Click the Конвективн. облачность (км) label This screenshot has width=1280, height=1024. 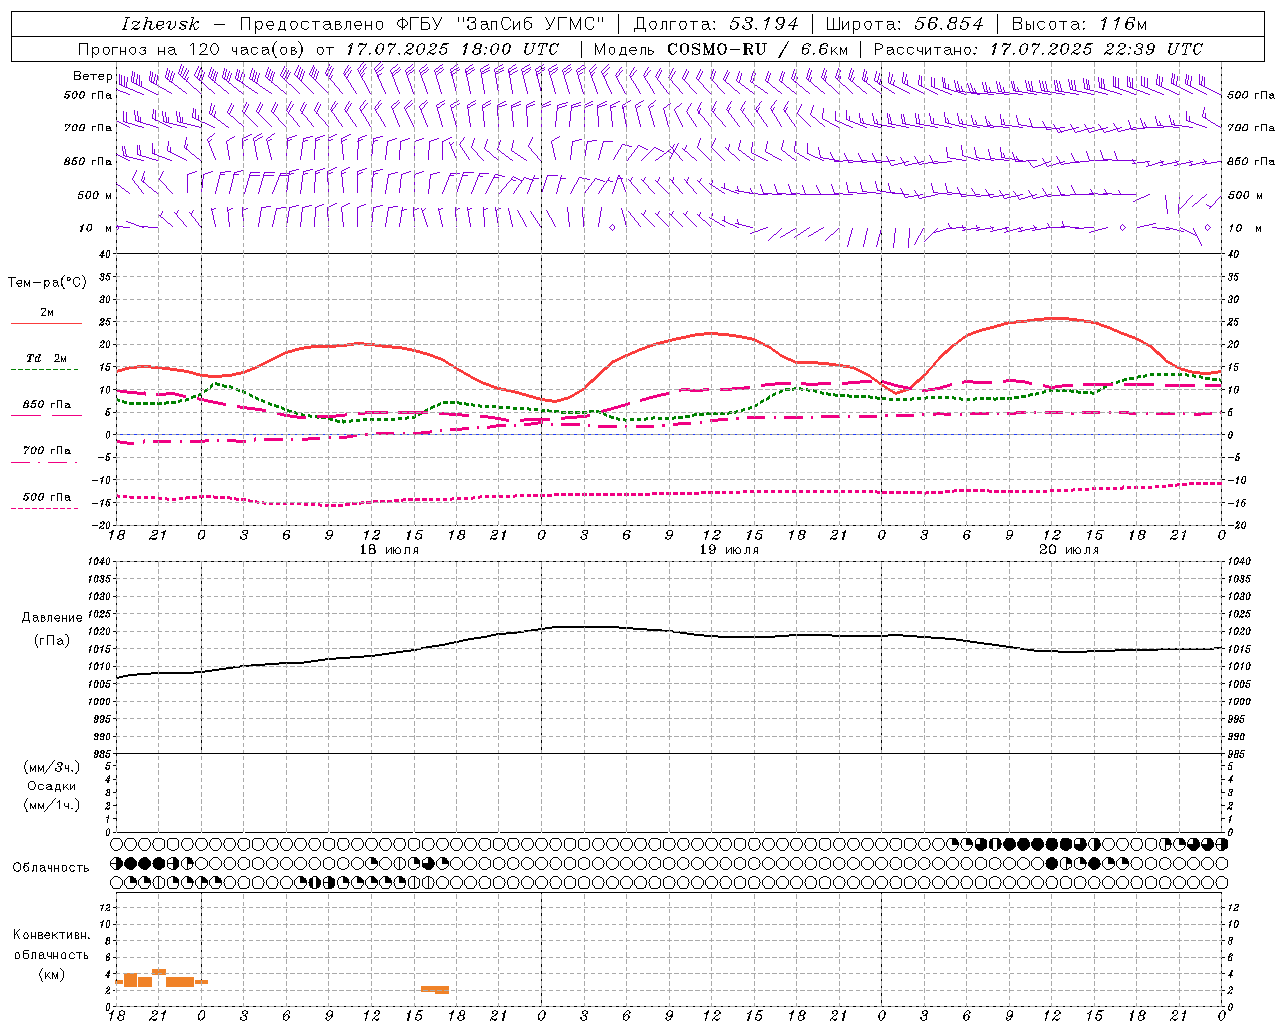click(x=51, y=954)
